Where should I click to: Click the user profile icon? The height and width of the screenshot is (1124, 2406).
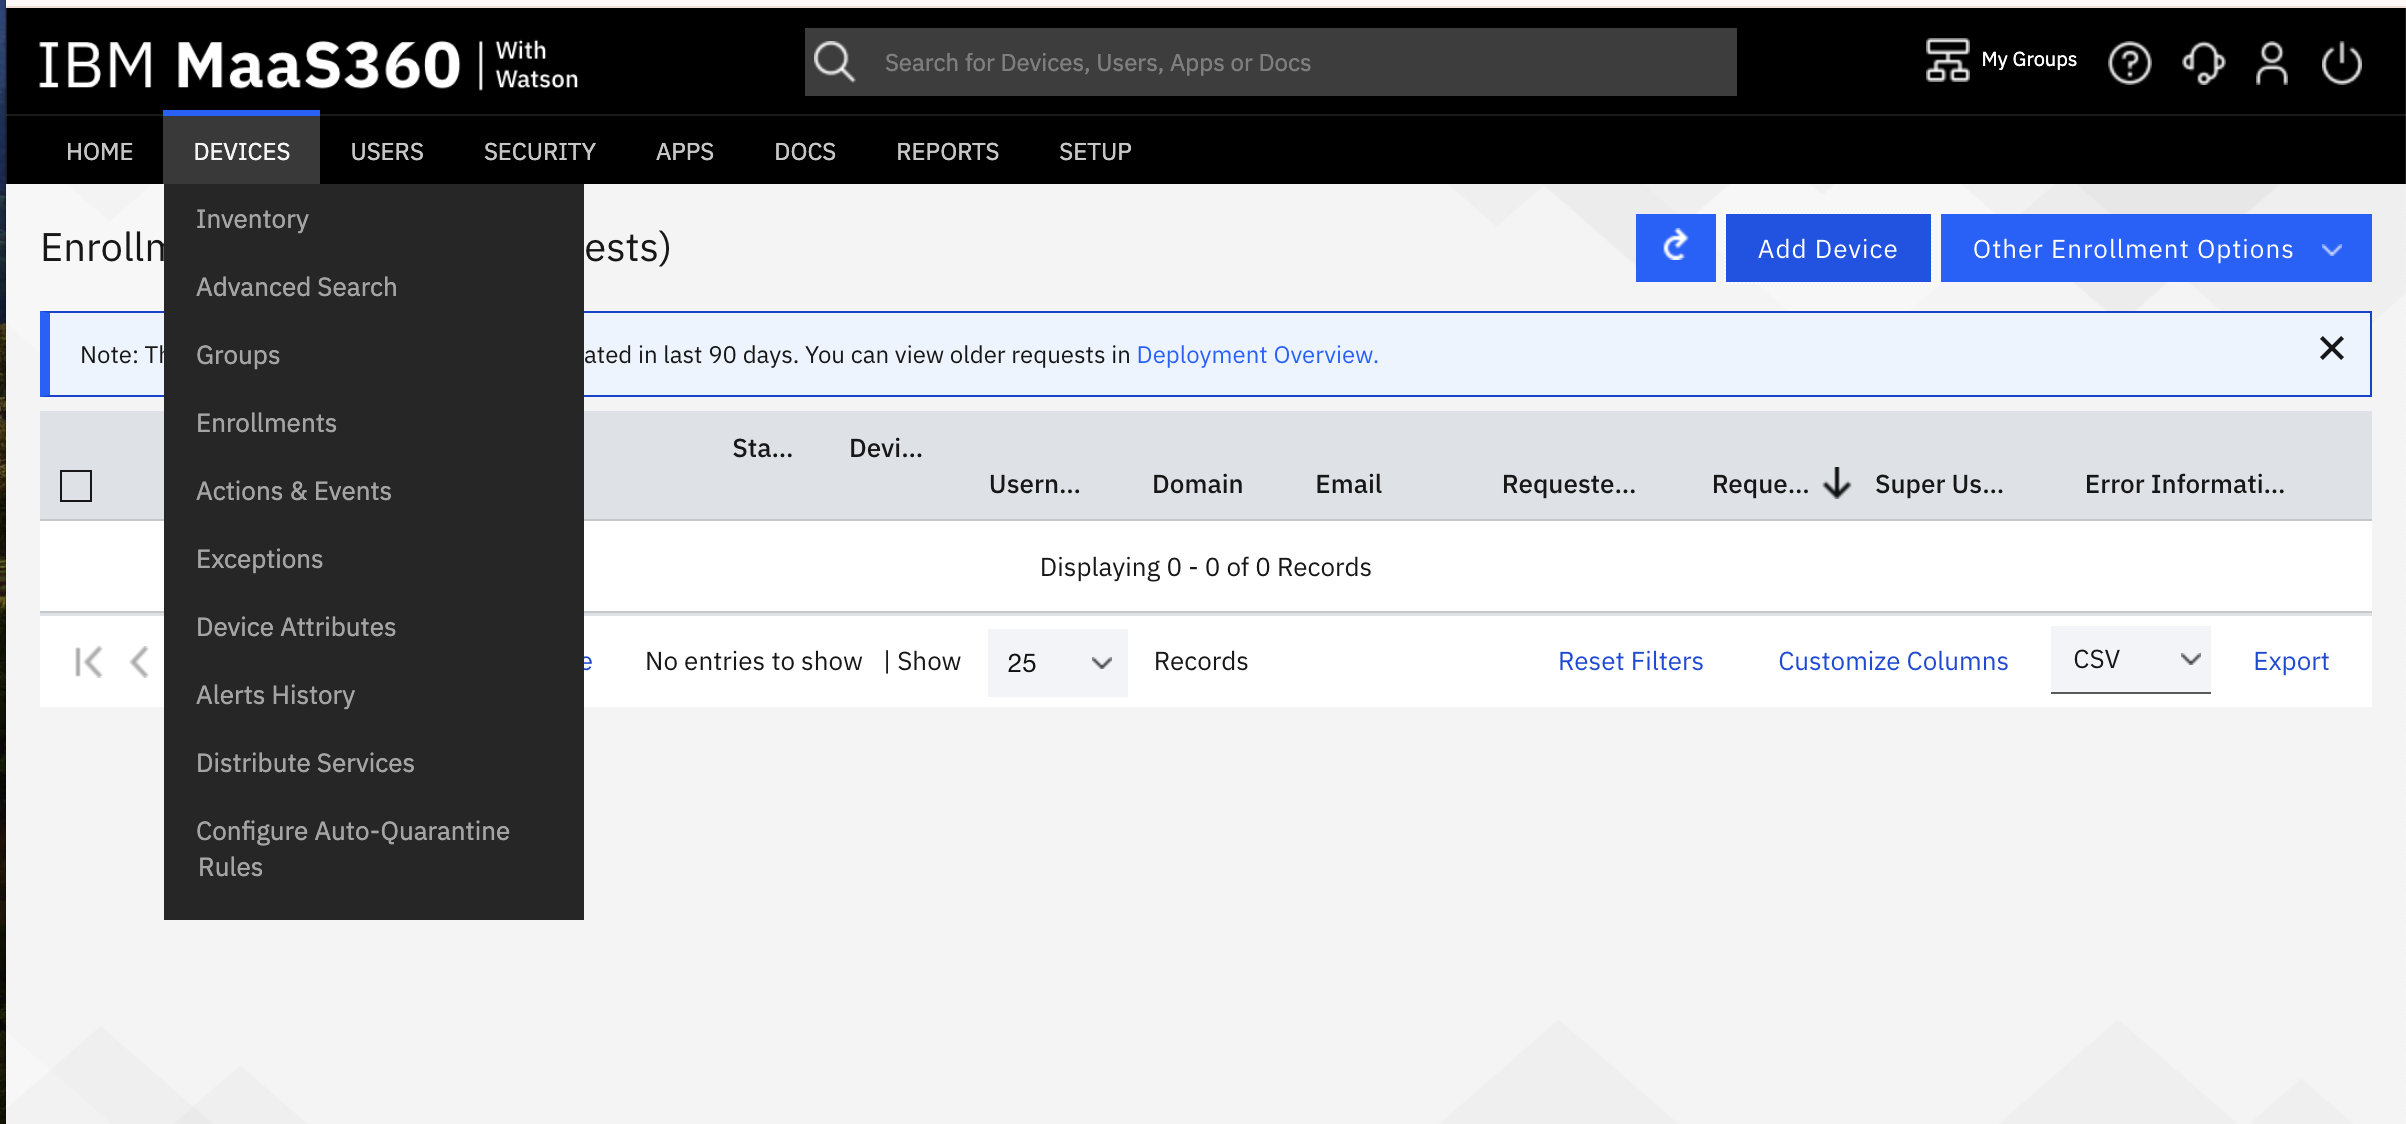(x=2271, y=63)
